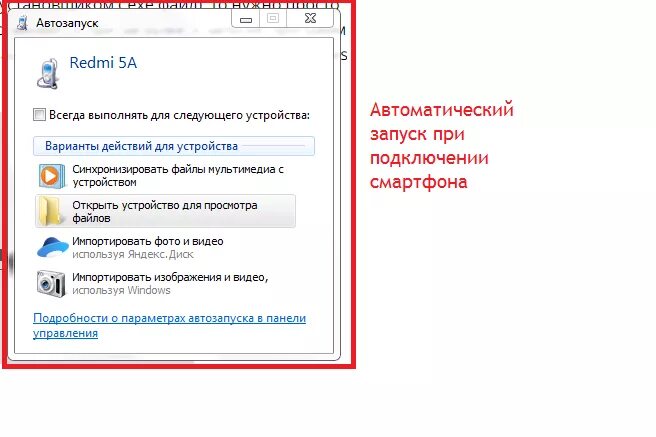This screenshot has width=656, height=437.
Task: Tick 'Всегда выполнять для следующего устройства' checkbox
Action: pyautogui.click(x=39, y=115)
